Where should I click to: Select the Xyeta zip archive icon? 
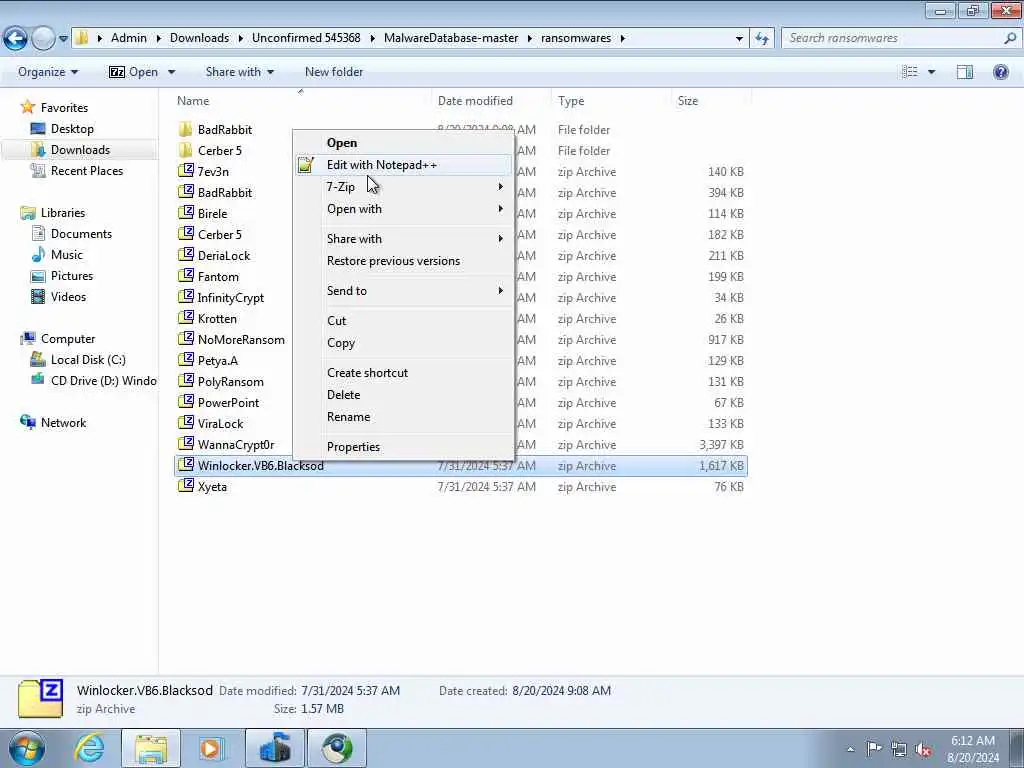186,486
